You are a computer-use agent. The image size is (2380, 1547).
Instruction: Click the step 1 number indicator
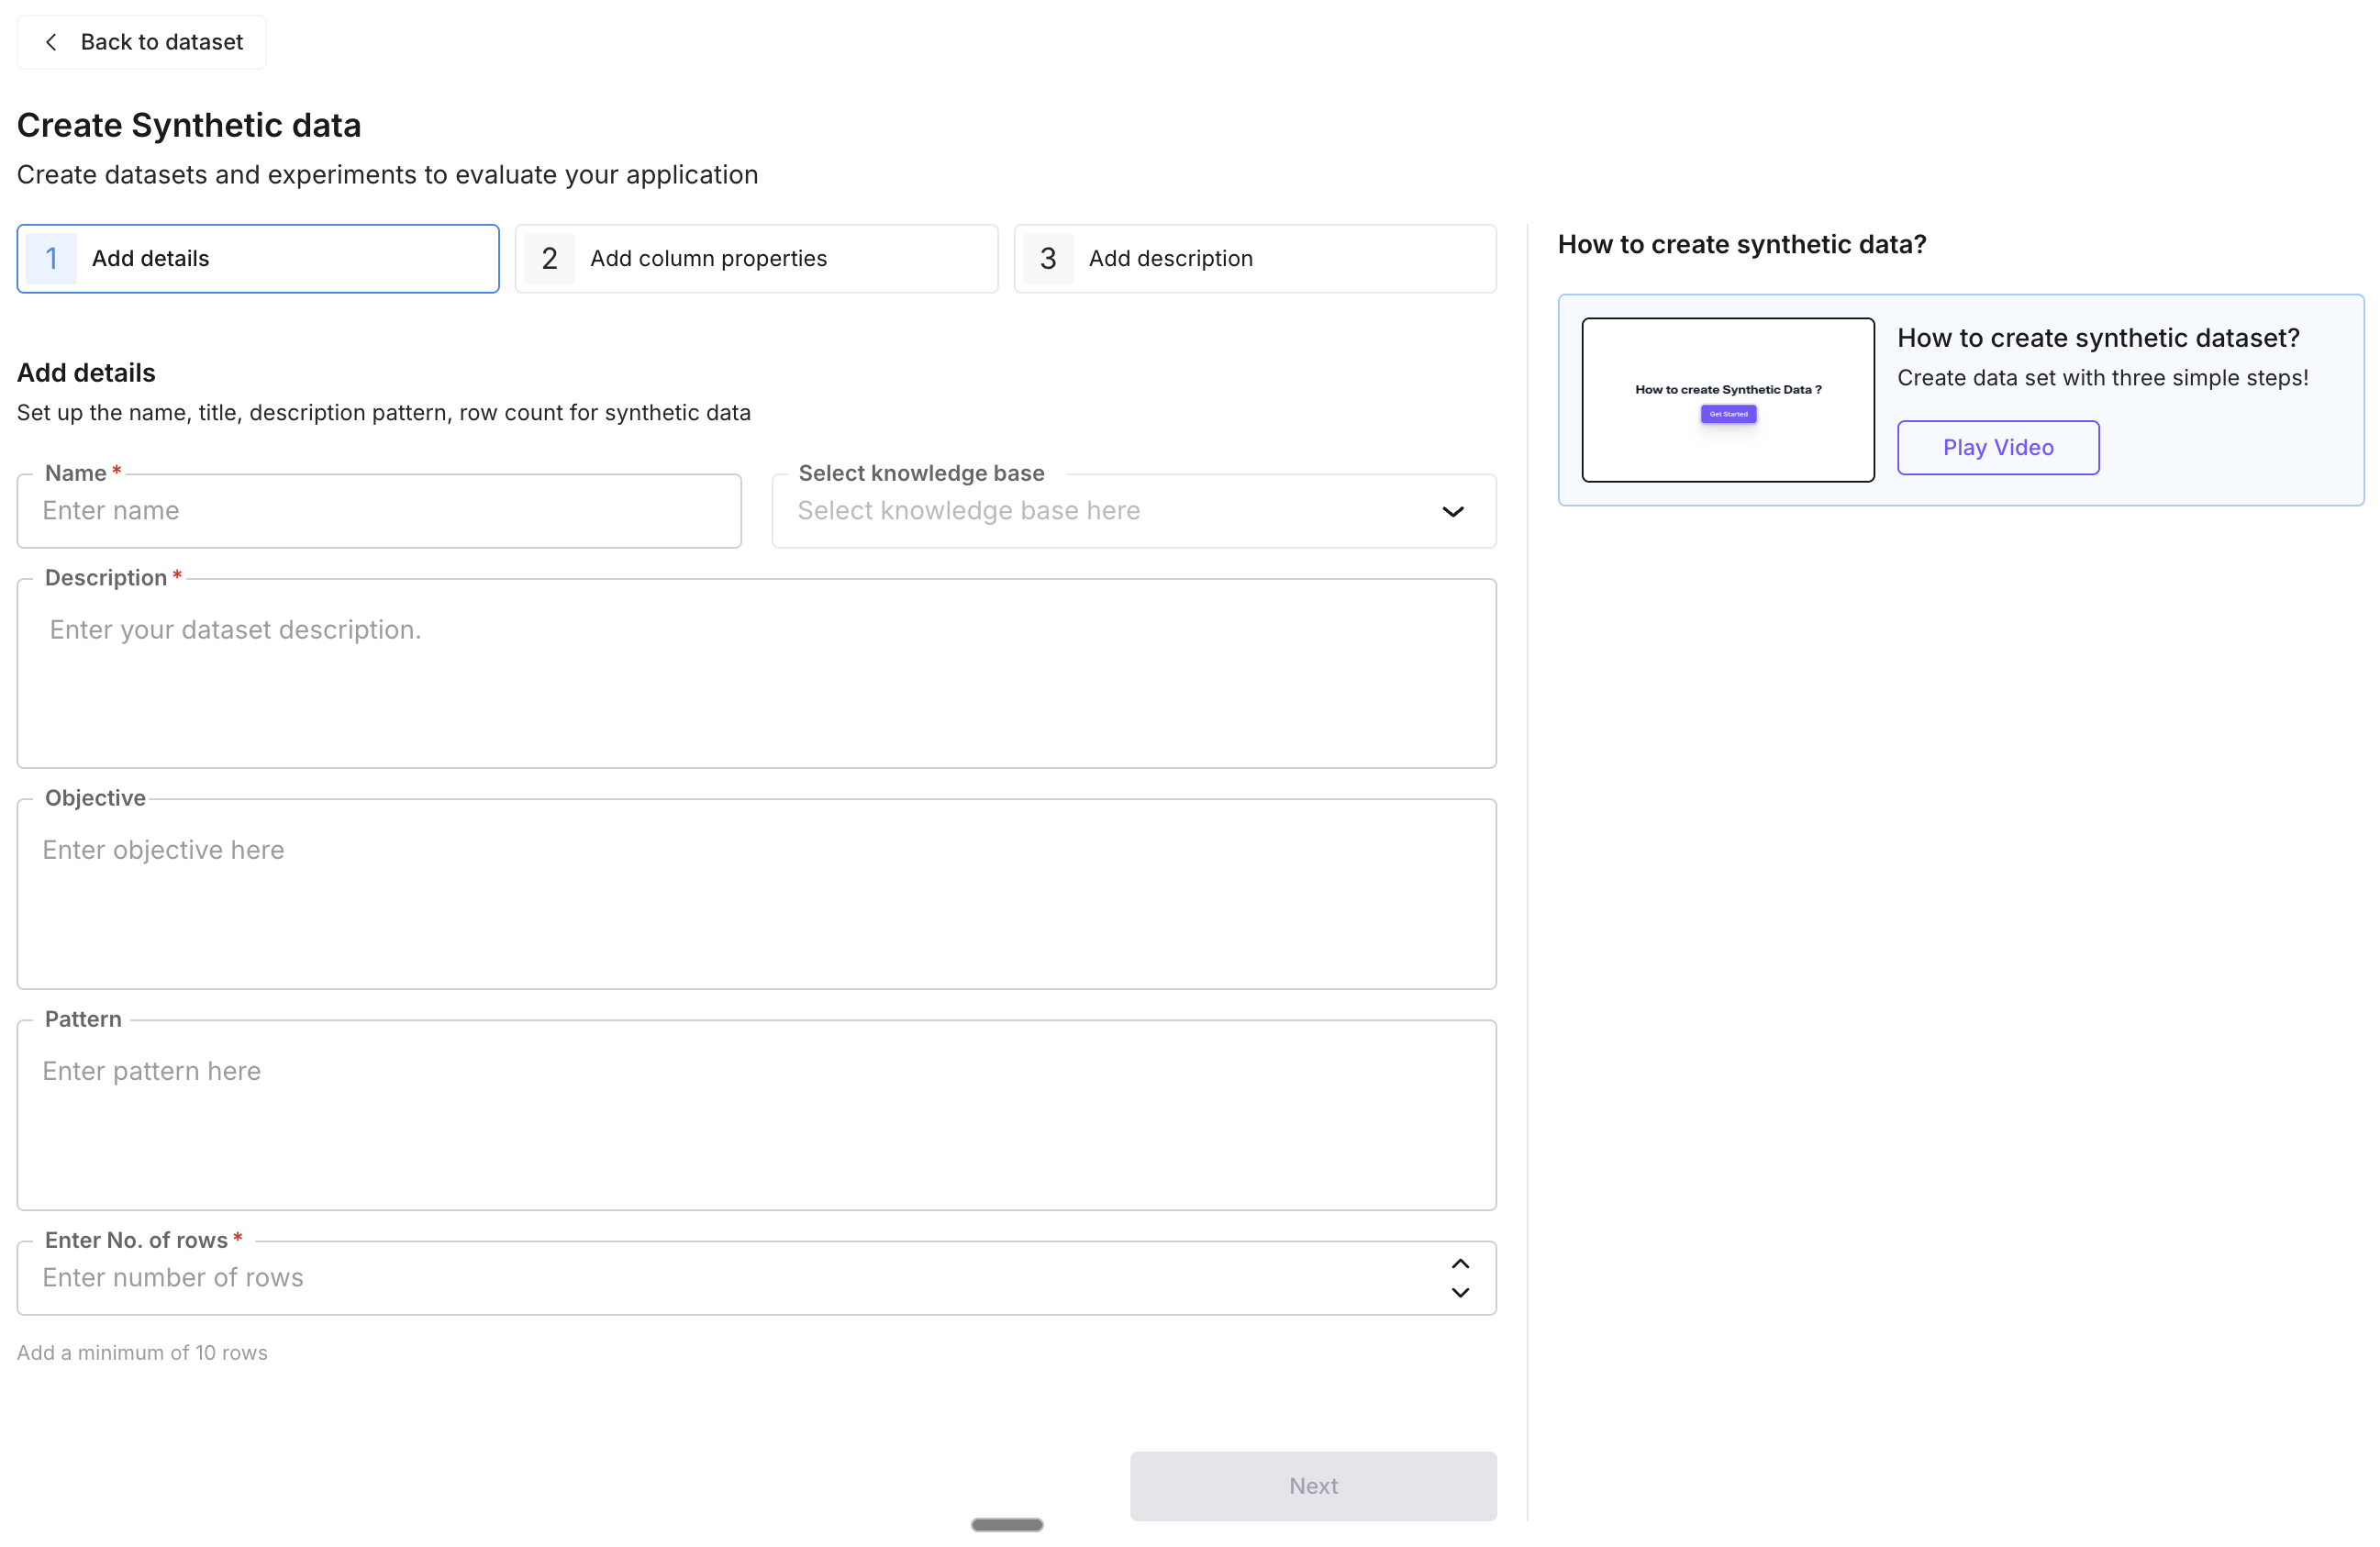(52, 258)
